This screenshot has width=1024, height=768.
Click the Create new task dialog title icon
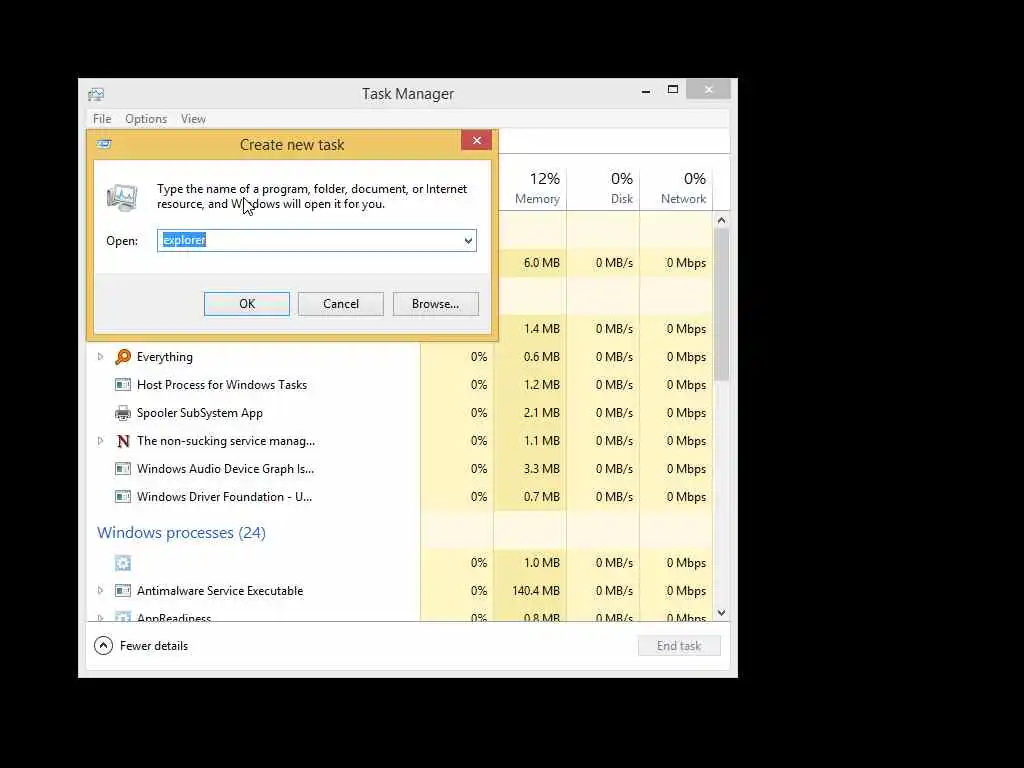[104, 144]
